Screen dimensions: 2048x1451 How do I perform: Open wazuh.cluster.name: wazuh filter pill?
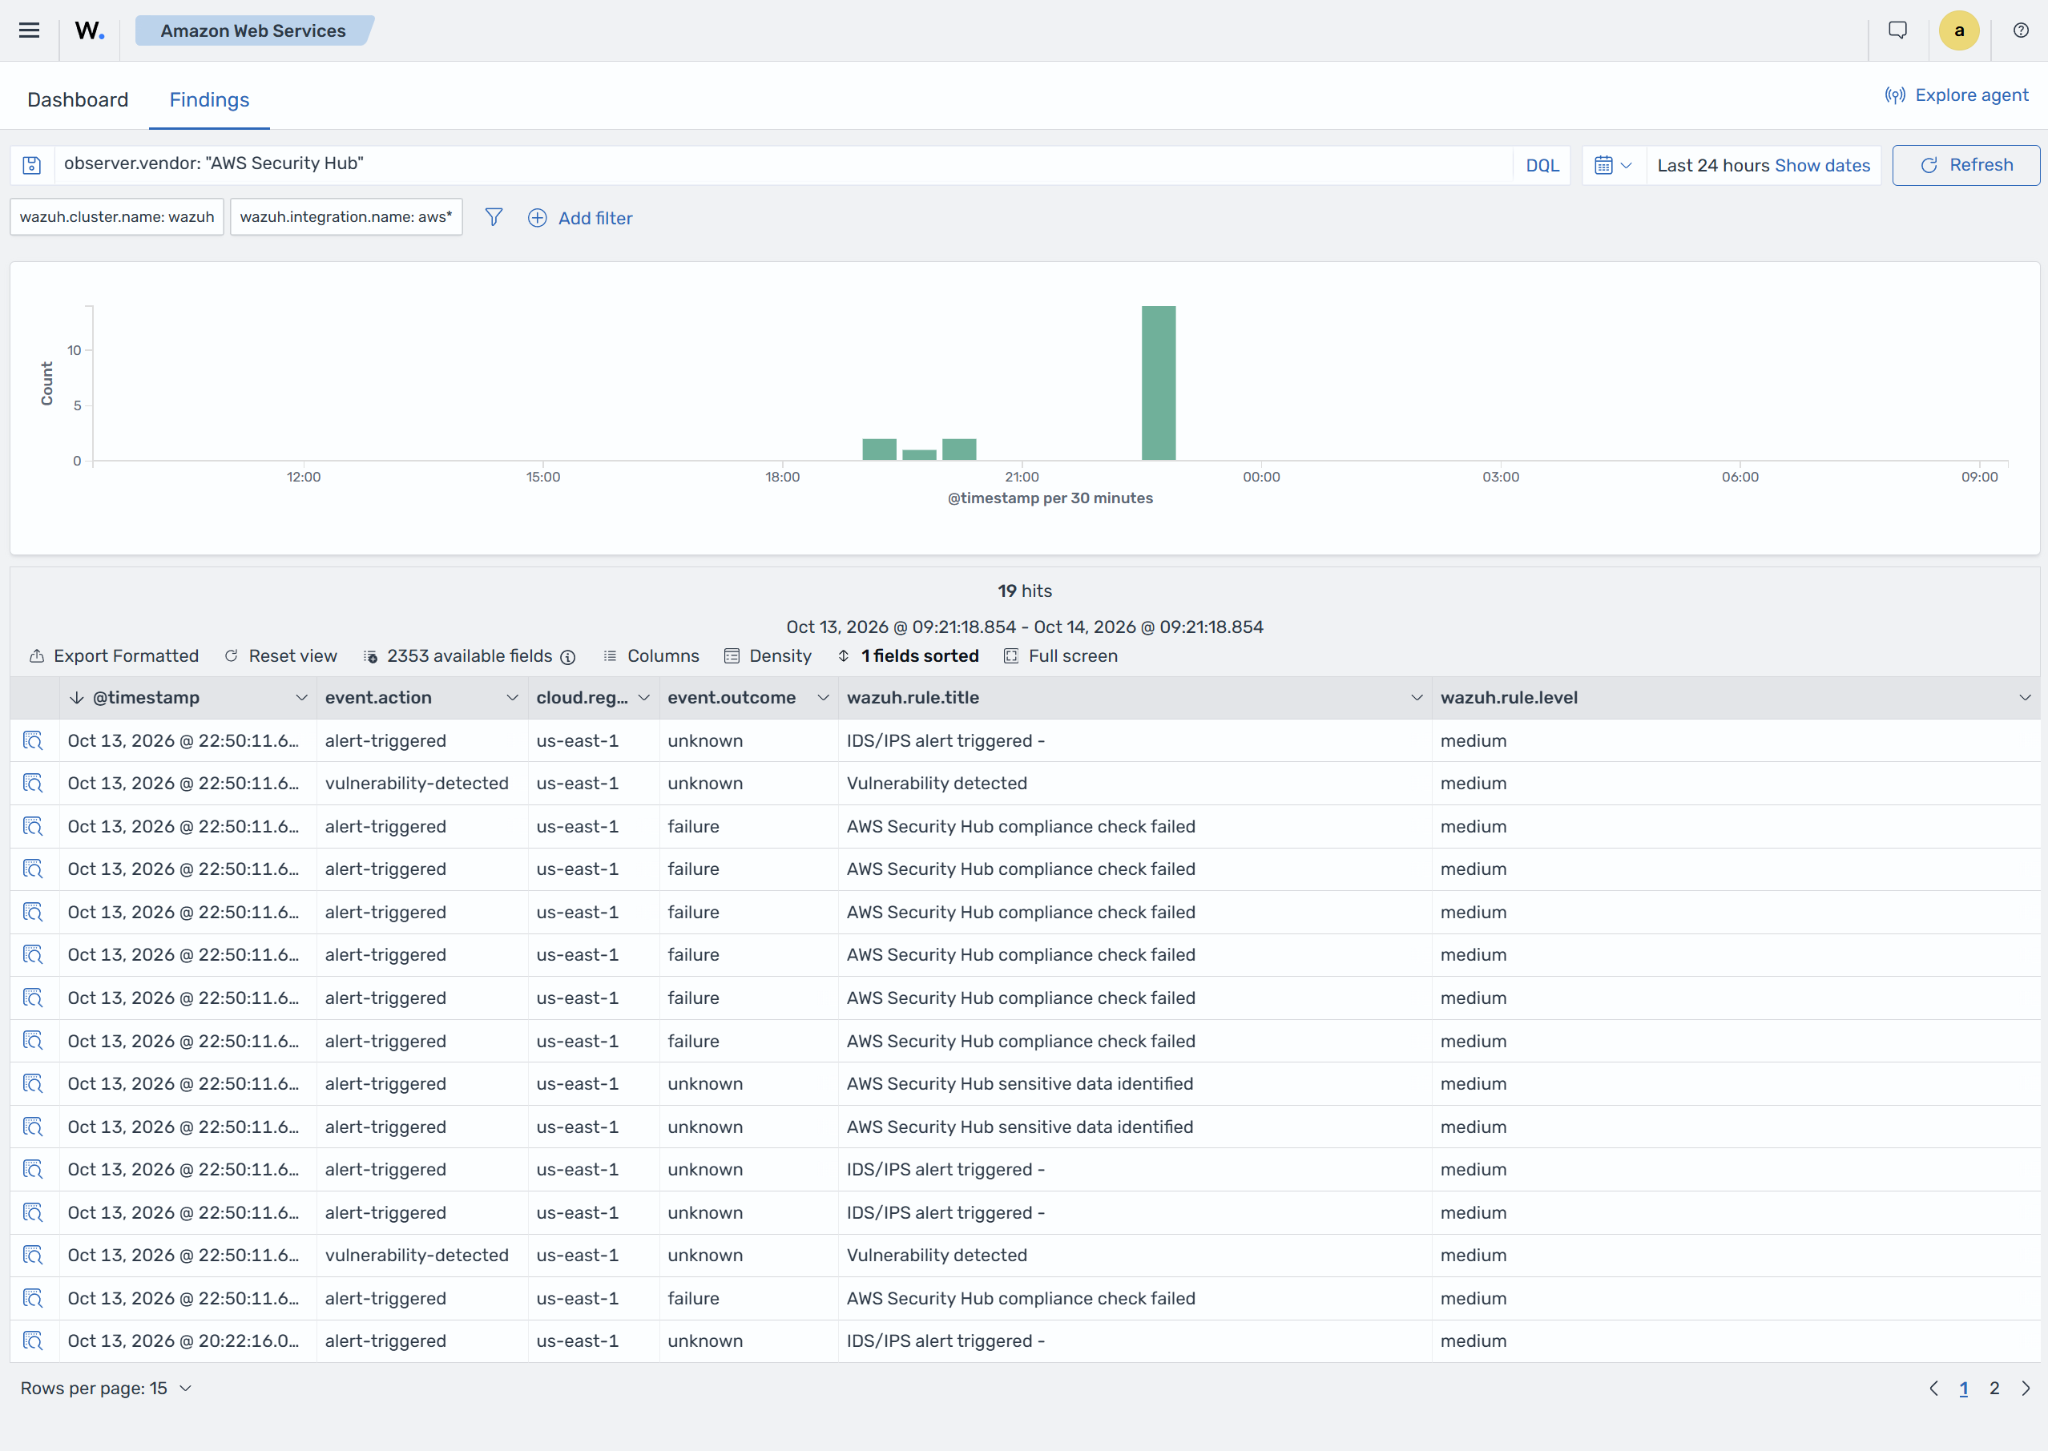pyautogui.click(x=117, y=217)
